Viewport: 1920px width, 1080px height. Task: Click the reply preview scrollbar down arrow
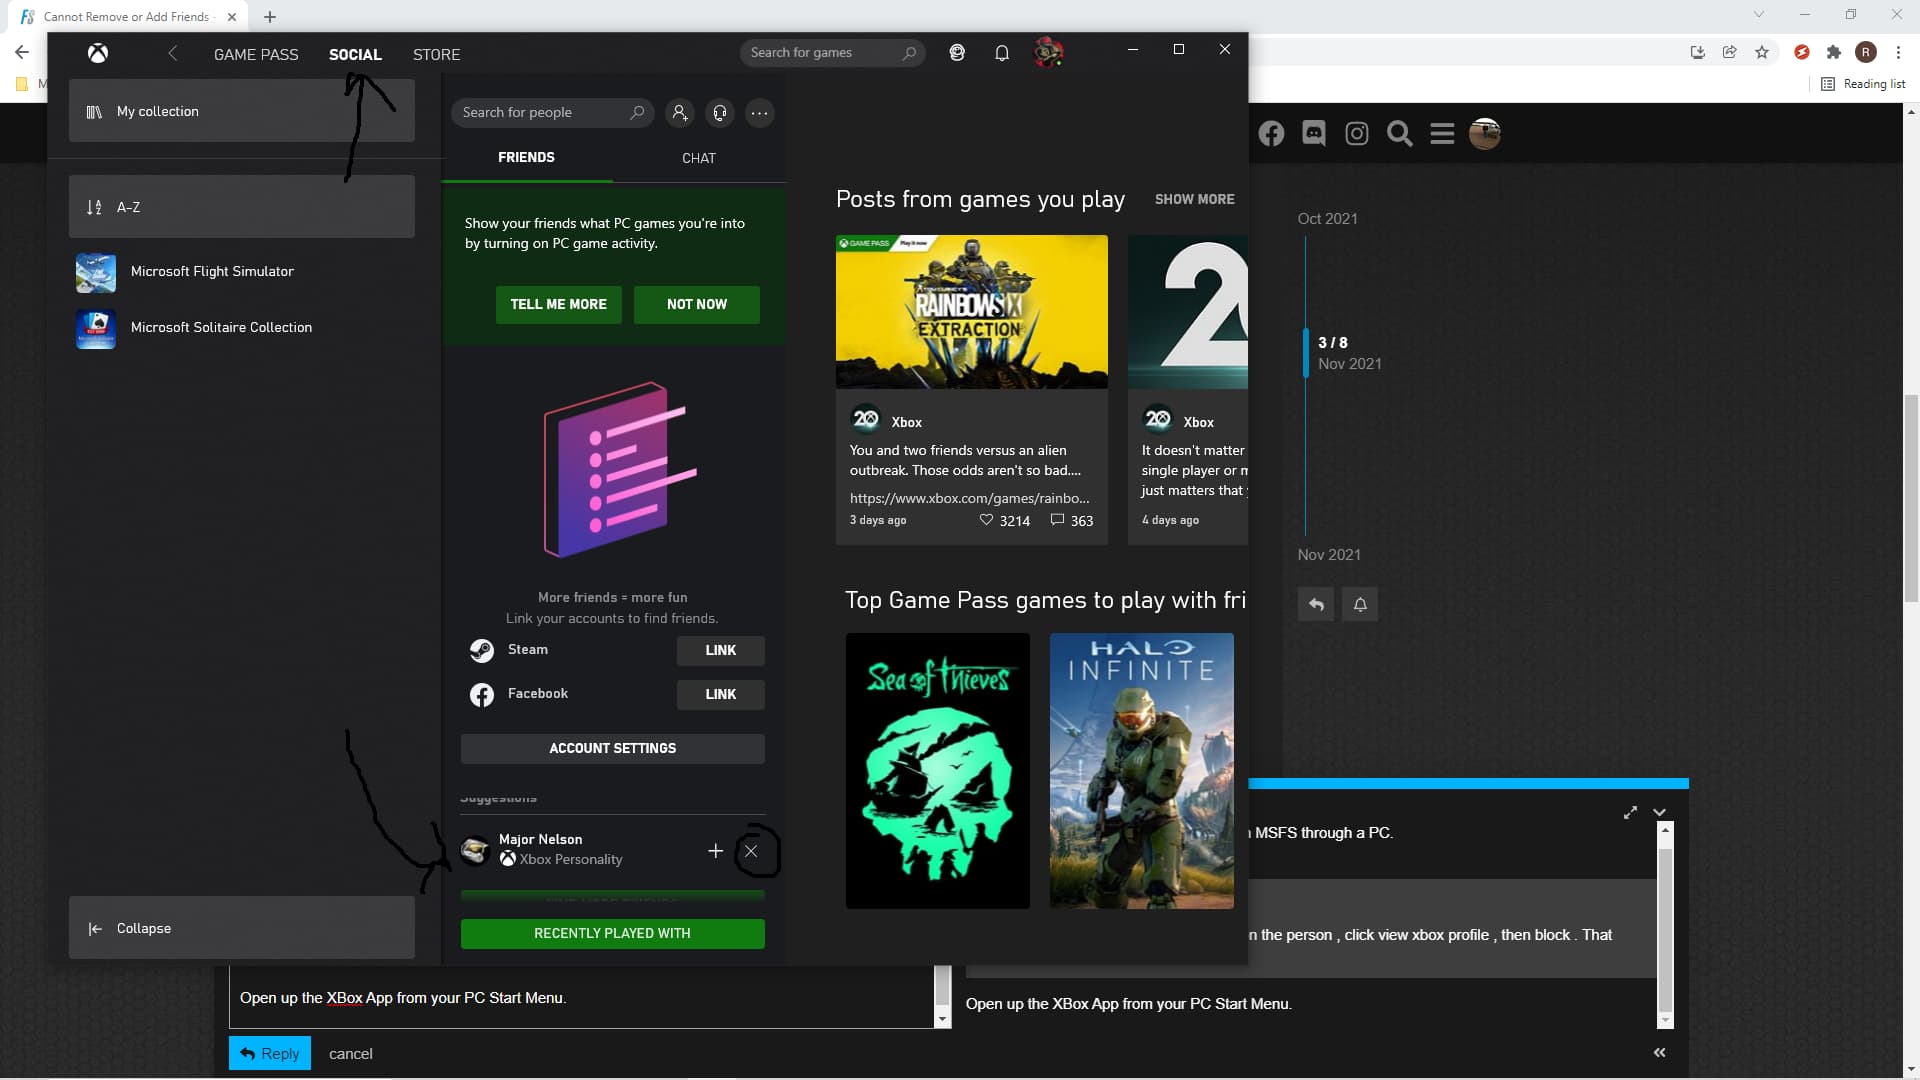(1665, 1021)
